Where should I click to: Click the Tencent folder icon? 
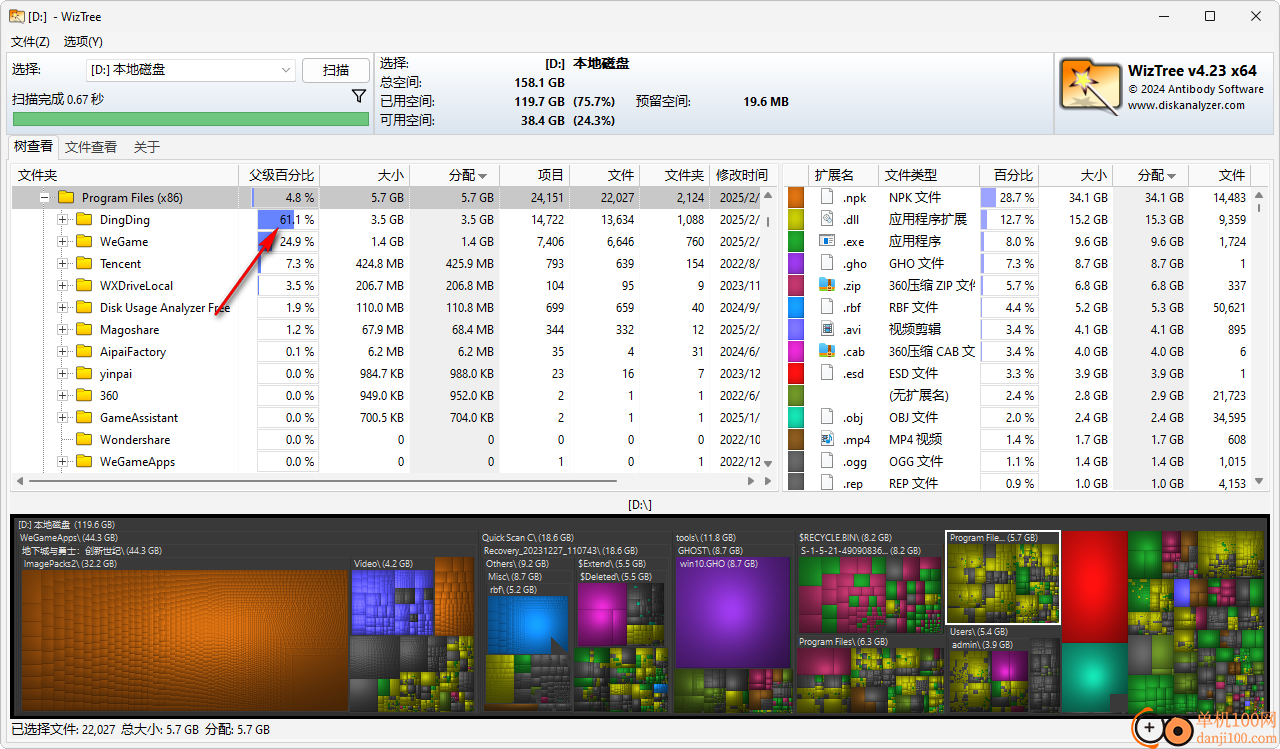click(x=85, y=264)
